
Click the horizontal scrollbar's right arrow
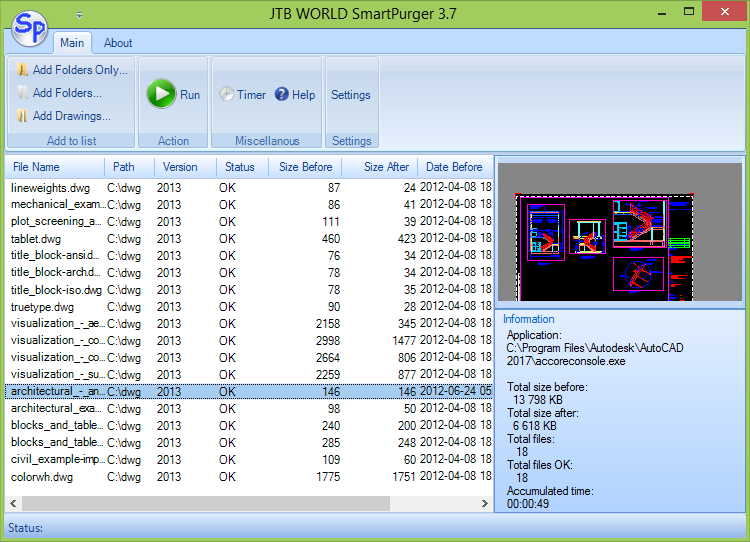pyautogui.click(x=483, y=504)
